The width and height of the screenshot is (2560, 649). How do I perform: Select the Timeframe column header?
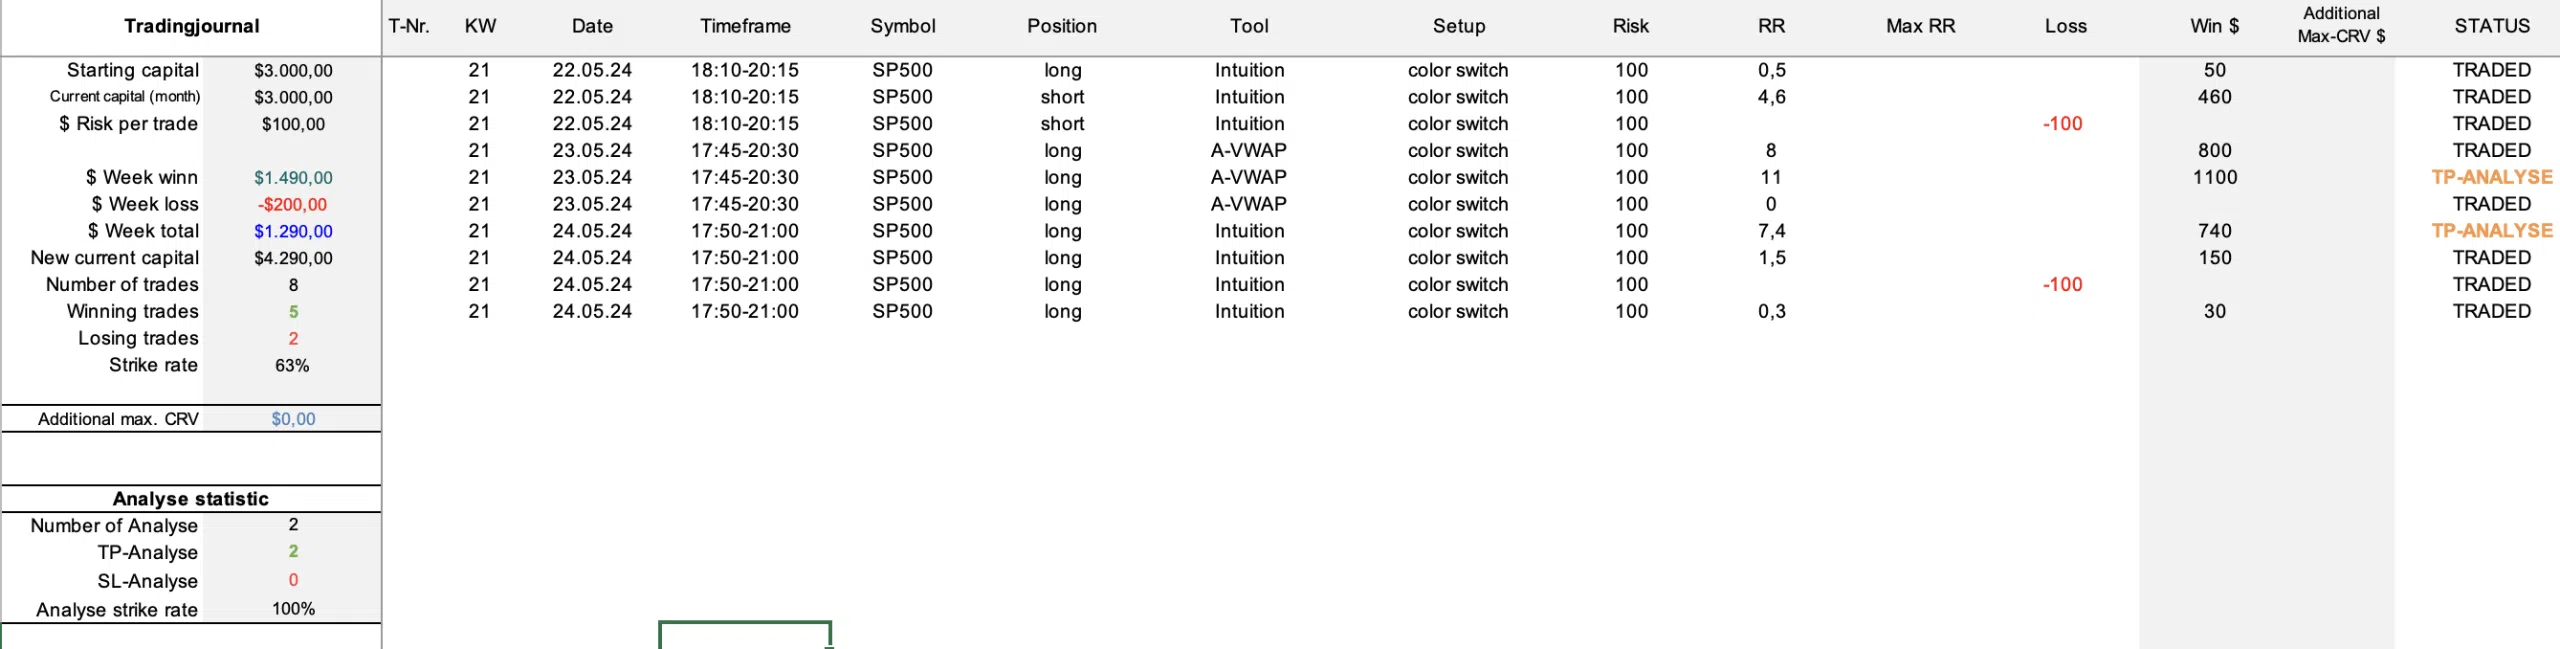point(745,27)
